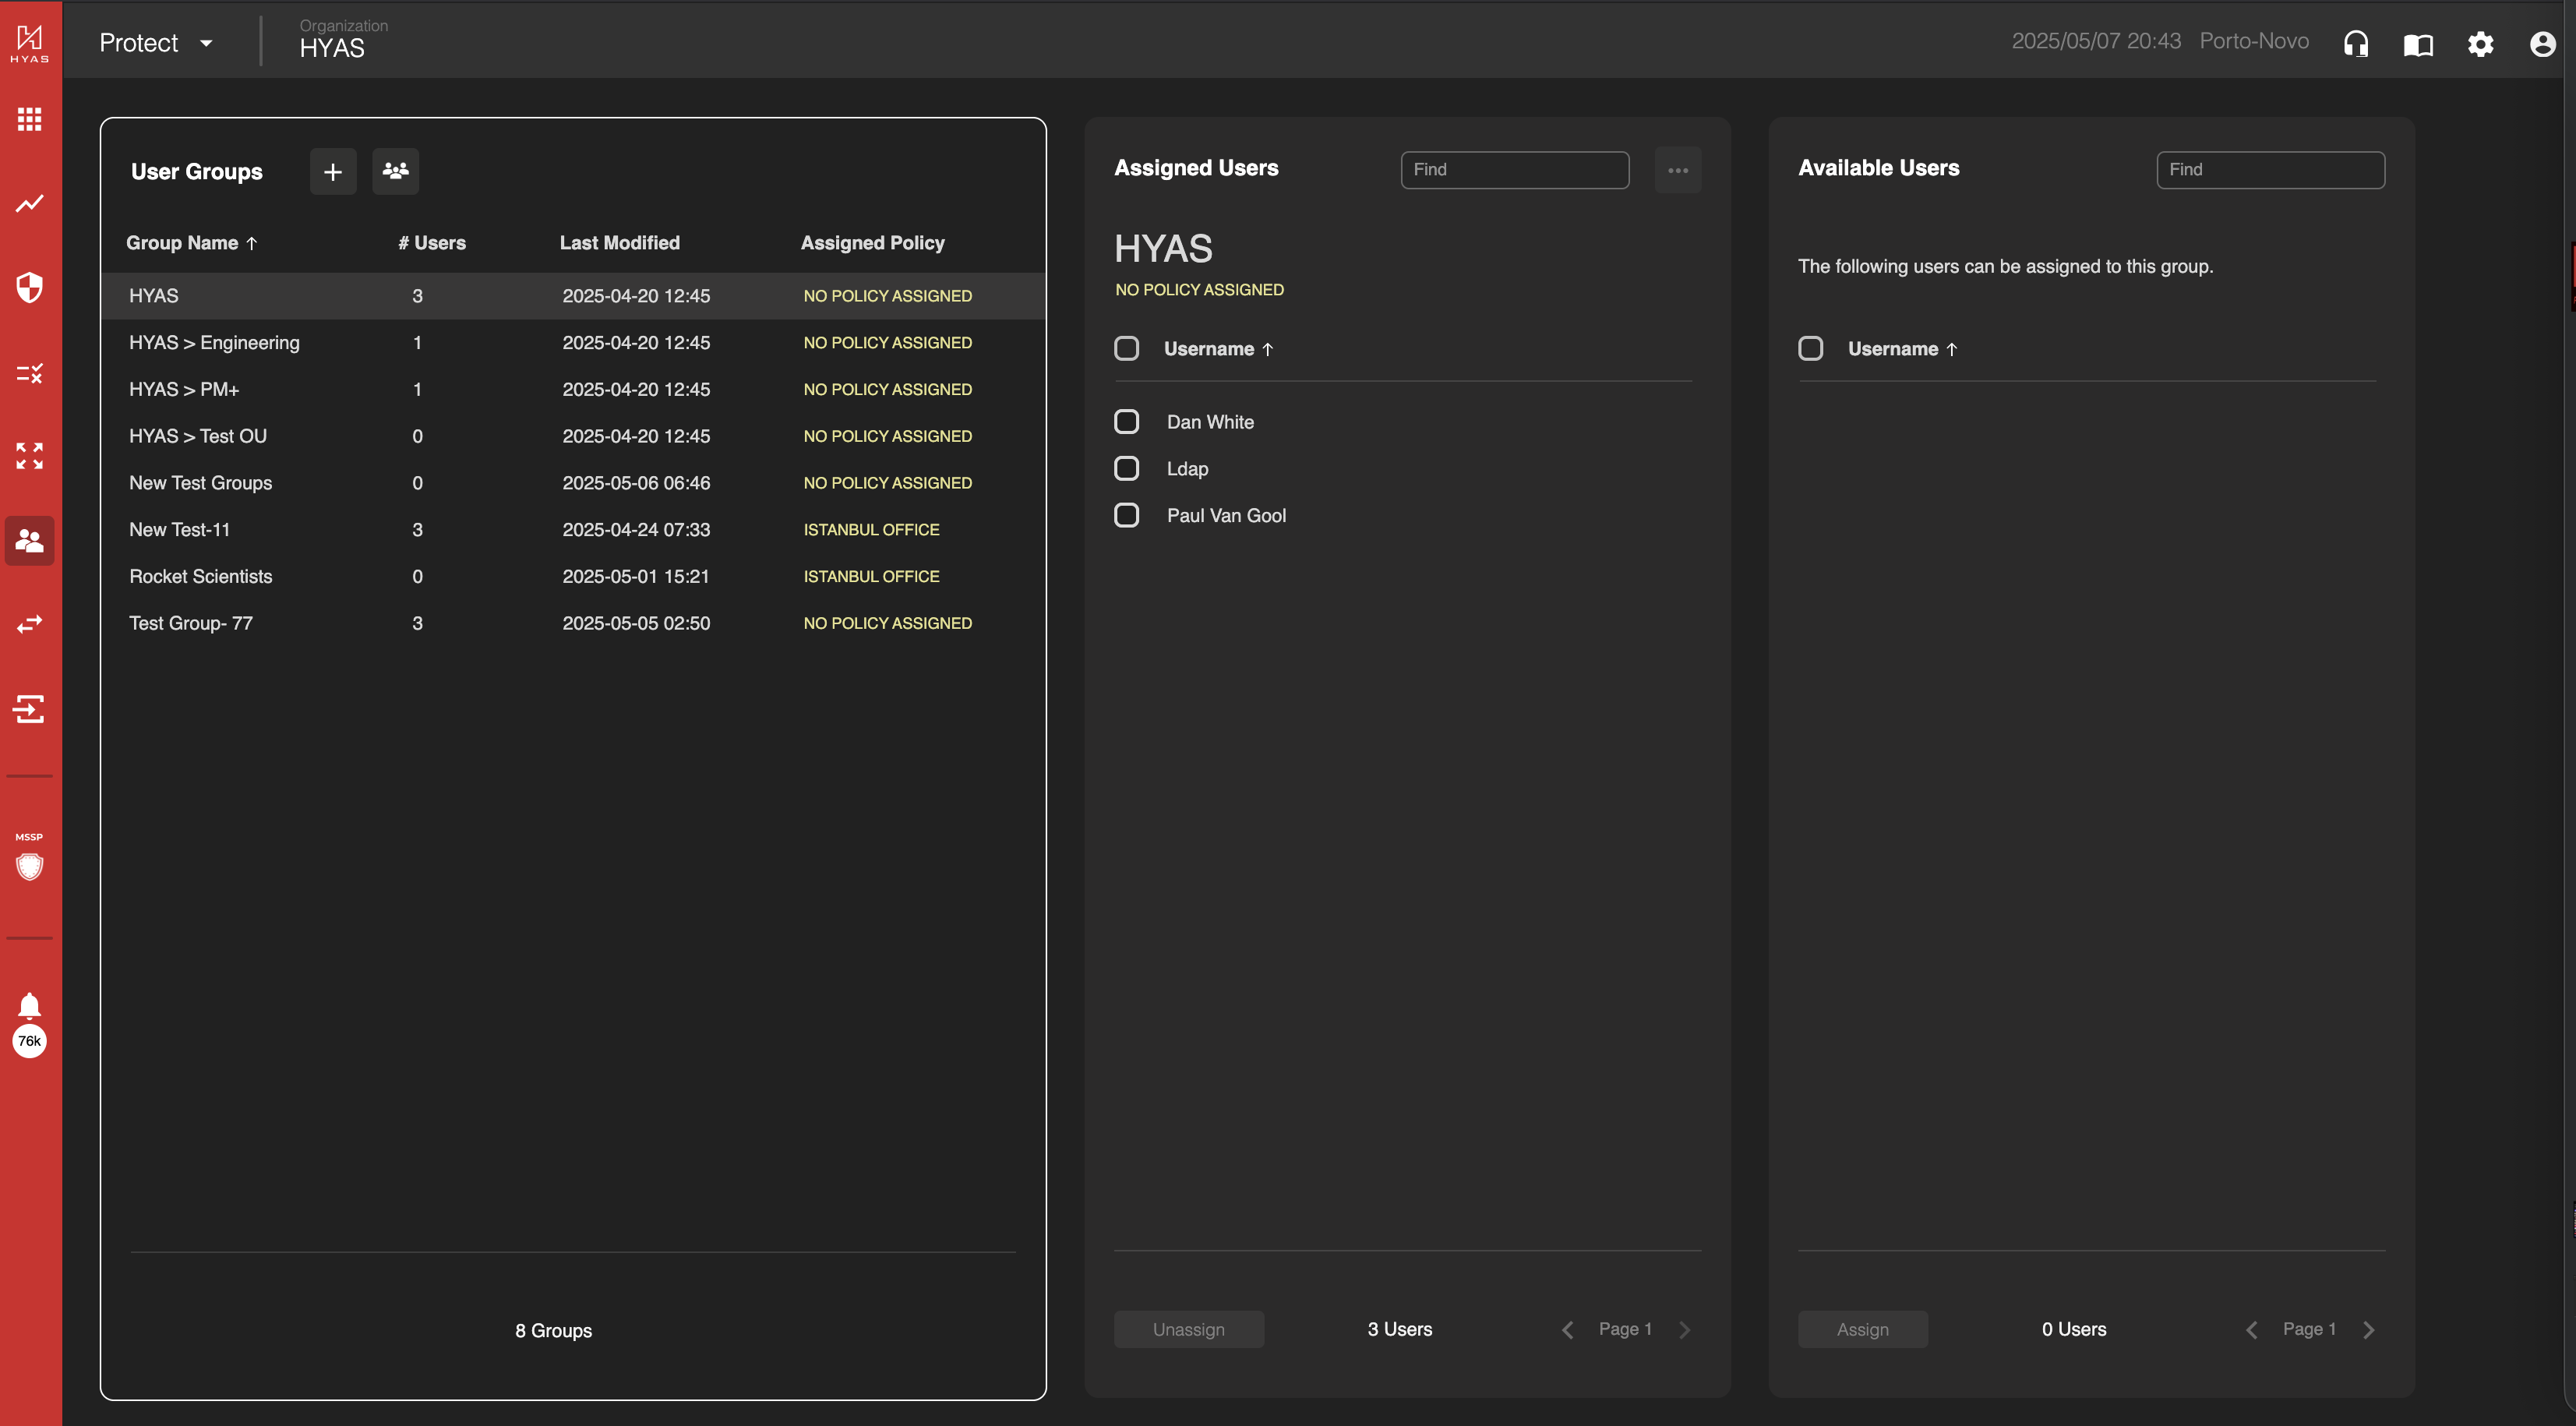Open the Assigned Users three-dot menu
Viewport: 2576px width, 1426px height.
1678,170
